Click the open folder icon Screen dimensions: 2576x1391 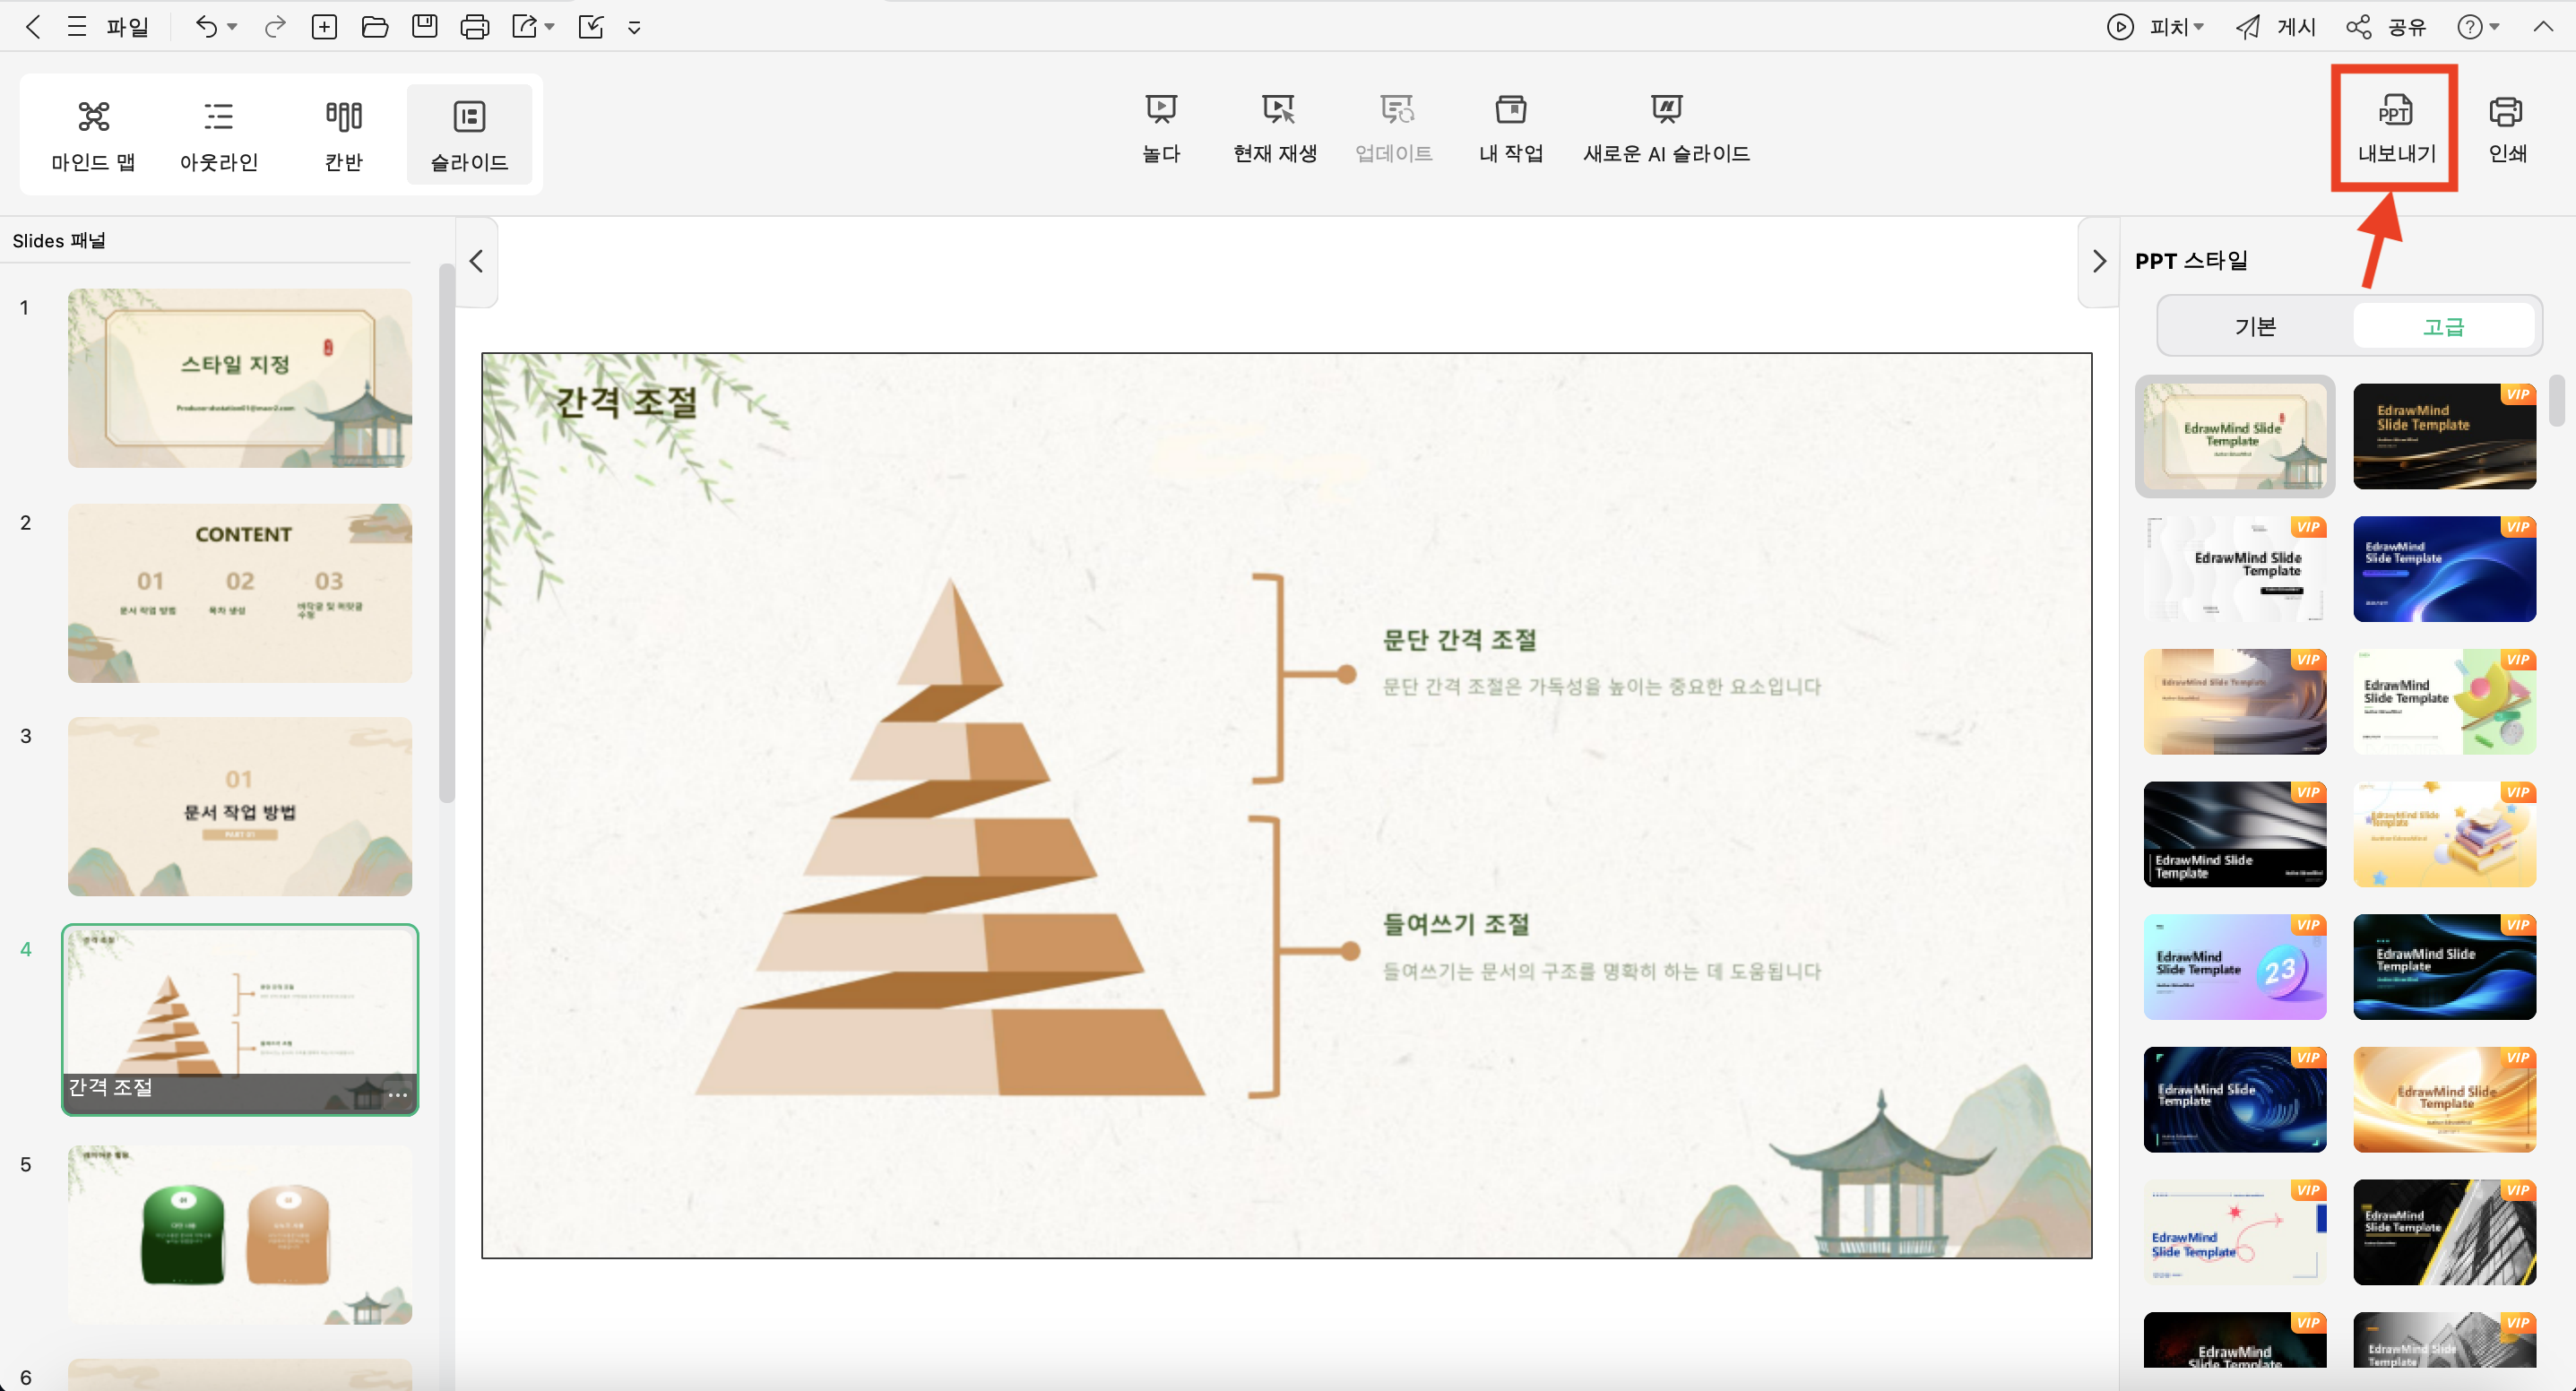coord(375,27)
